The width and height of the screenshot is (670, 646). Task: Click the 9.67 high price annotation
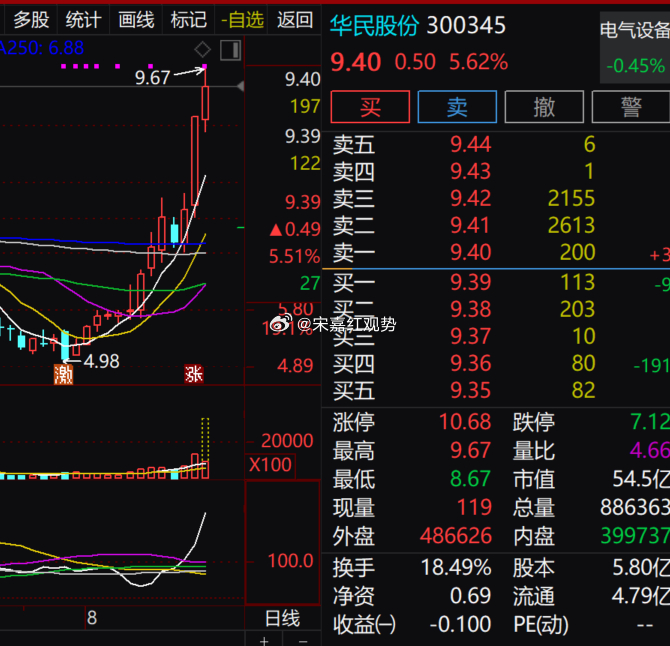coord(153,78)
